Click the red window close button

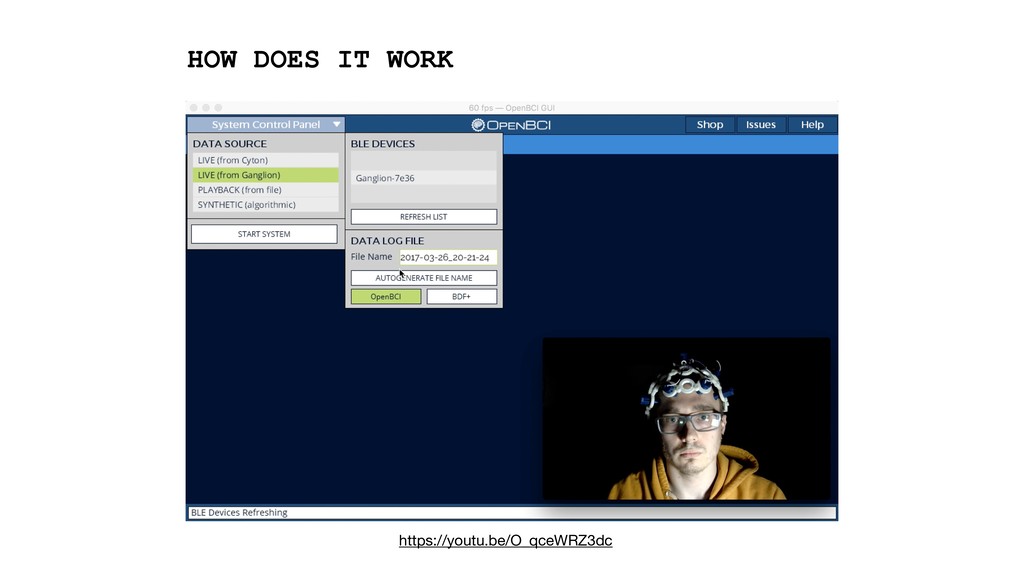click(193, 108)
